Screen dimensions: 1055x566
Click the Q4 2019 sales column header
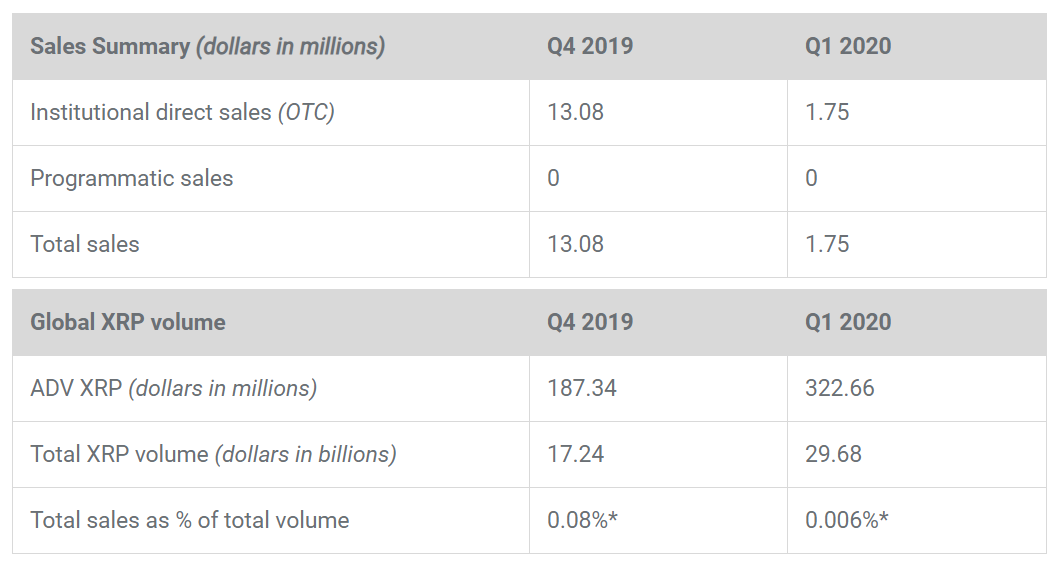590,46
